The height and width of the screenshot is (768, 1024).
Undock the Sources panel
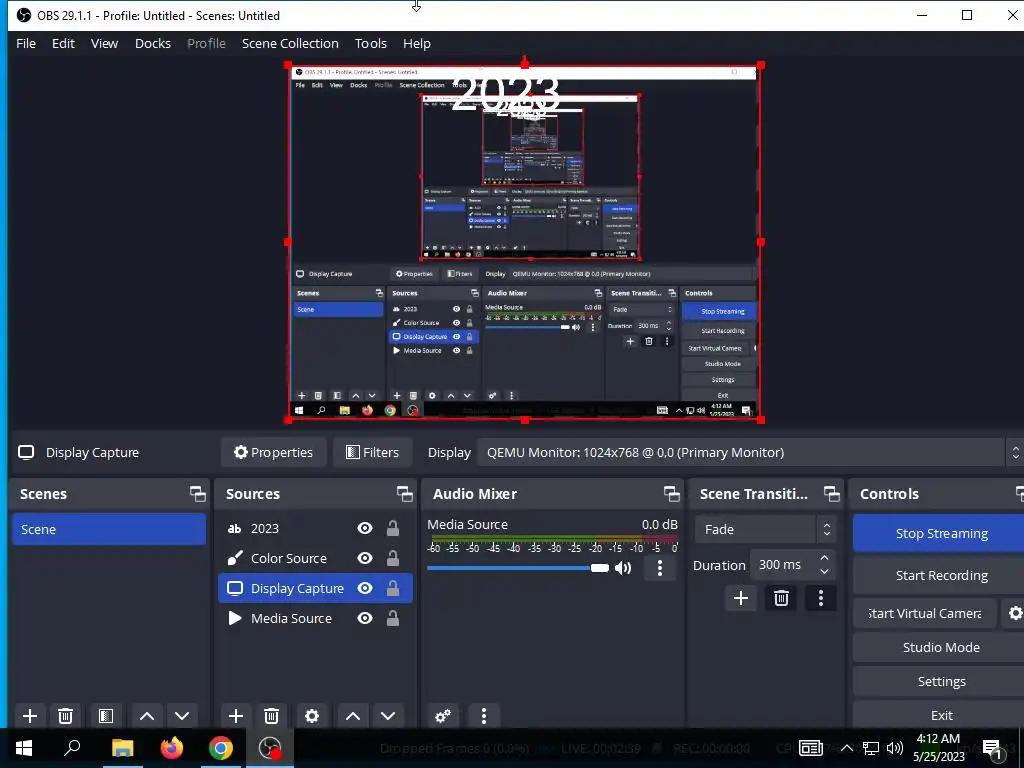pyautogui.click(x=405, y=494)
